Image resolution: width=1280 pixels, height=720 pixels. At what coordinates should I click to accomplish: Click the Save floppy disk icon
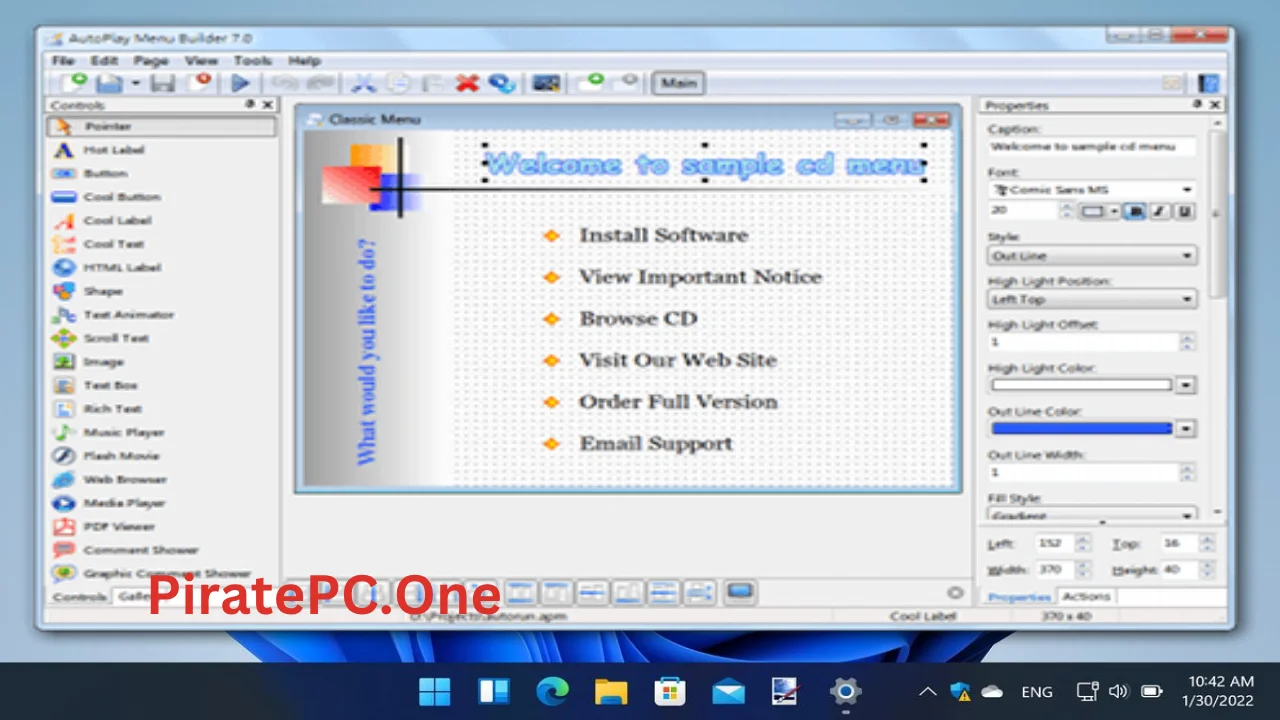(164, 84)
